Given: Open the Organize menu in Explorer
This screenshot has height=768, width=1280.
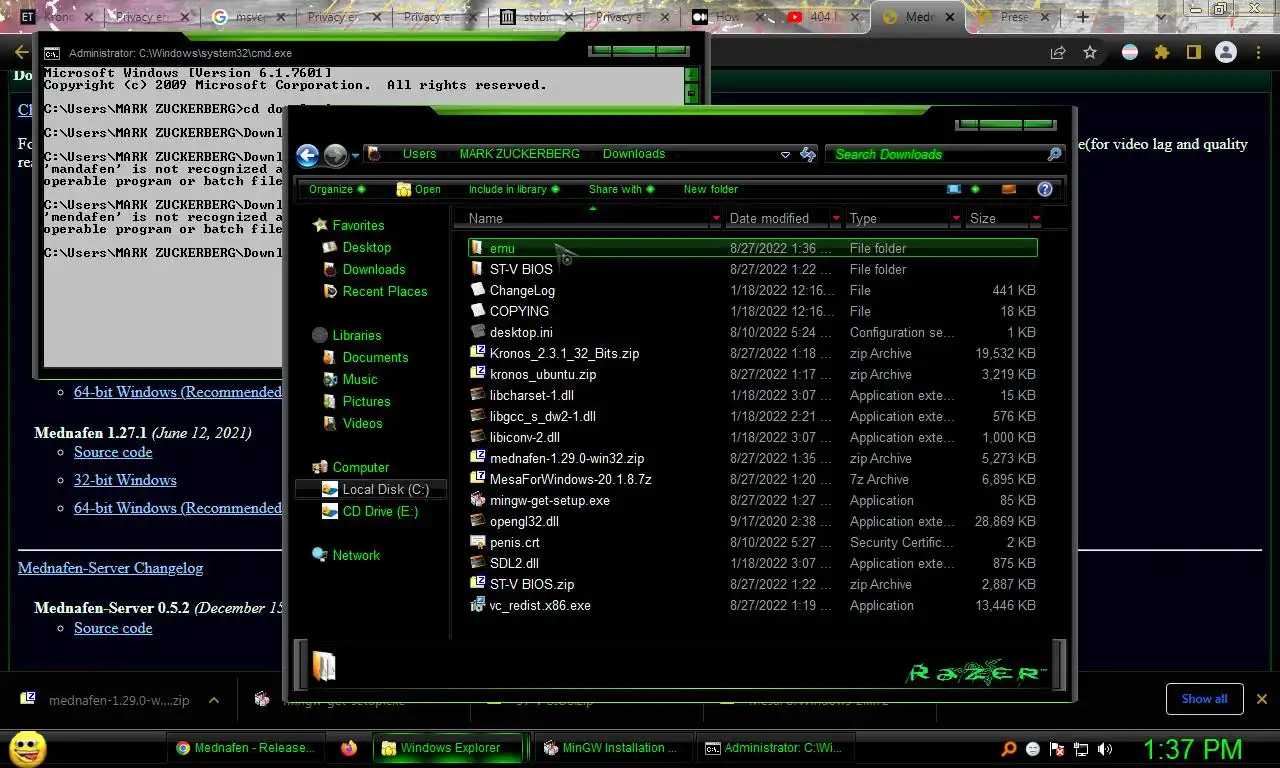Looking at the screenshot, I should (x=337, y=189).
